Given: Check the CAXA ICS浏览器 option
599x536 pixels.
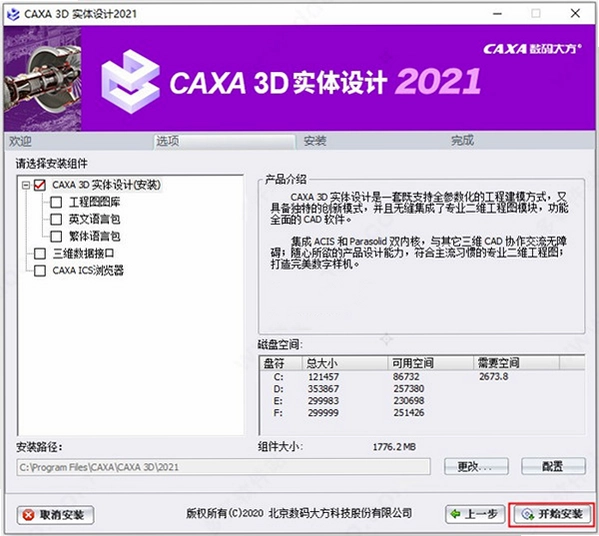Looking at the screenshot, I should (x=40, y=270).
